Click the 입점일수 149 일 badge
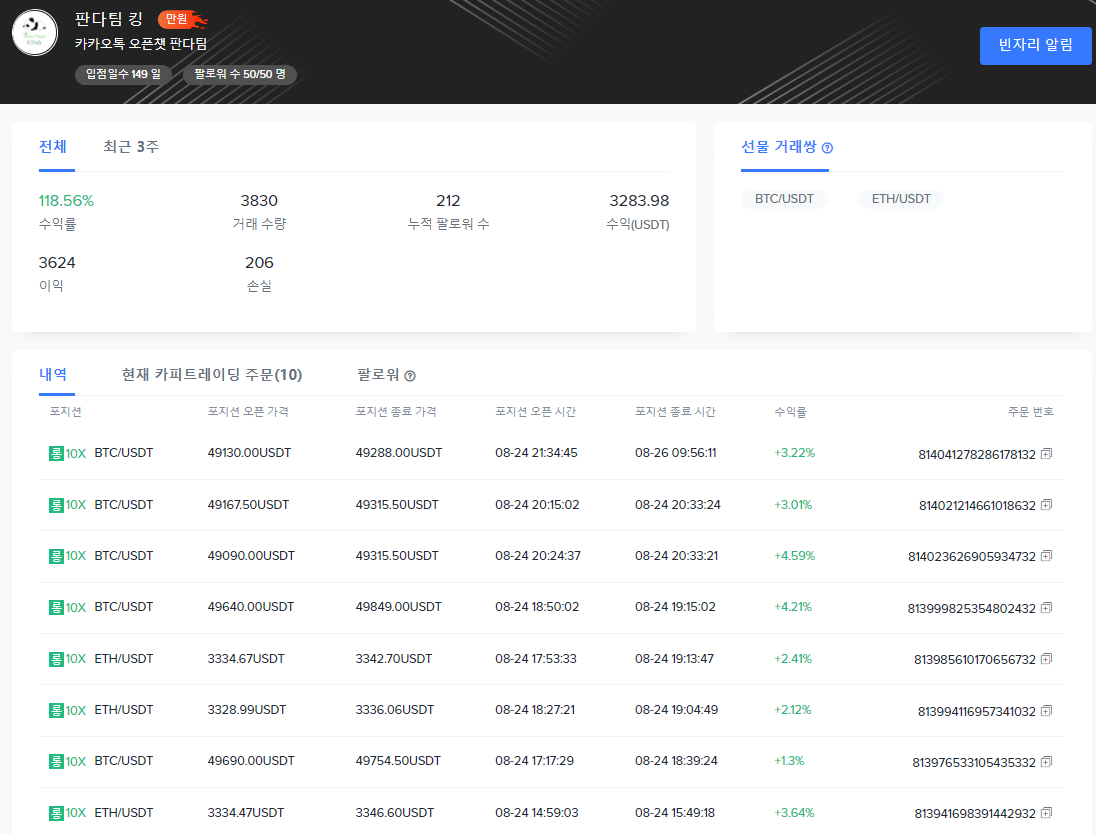 coord(124,74)
